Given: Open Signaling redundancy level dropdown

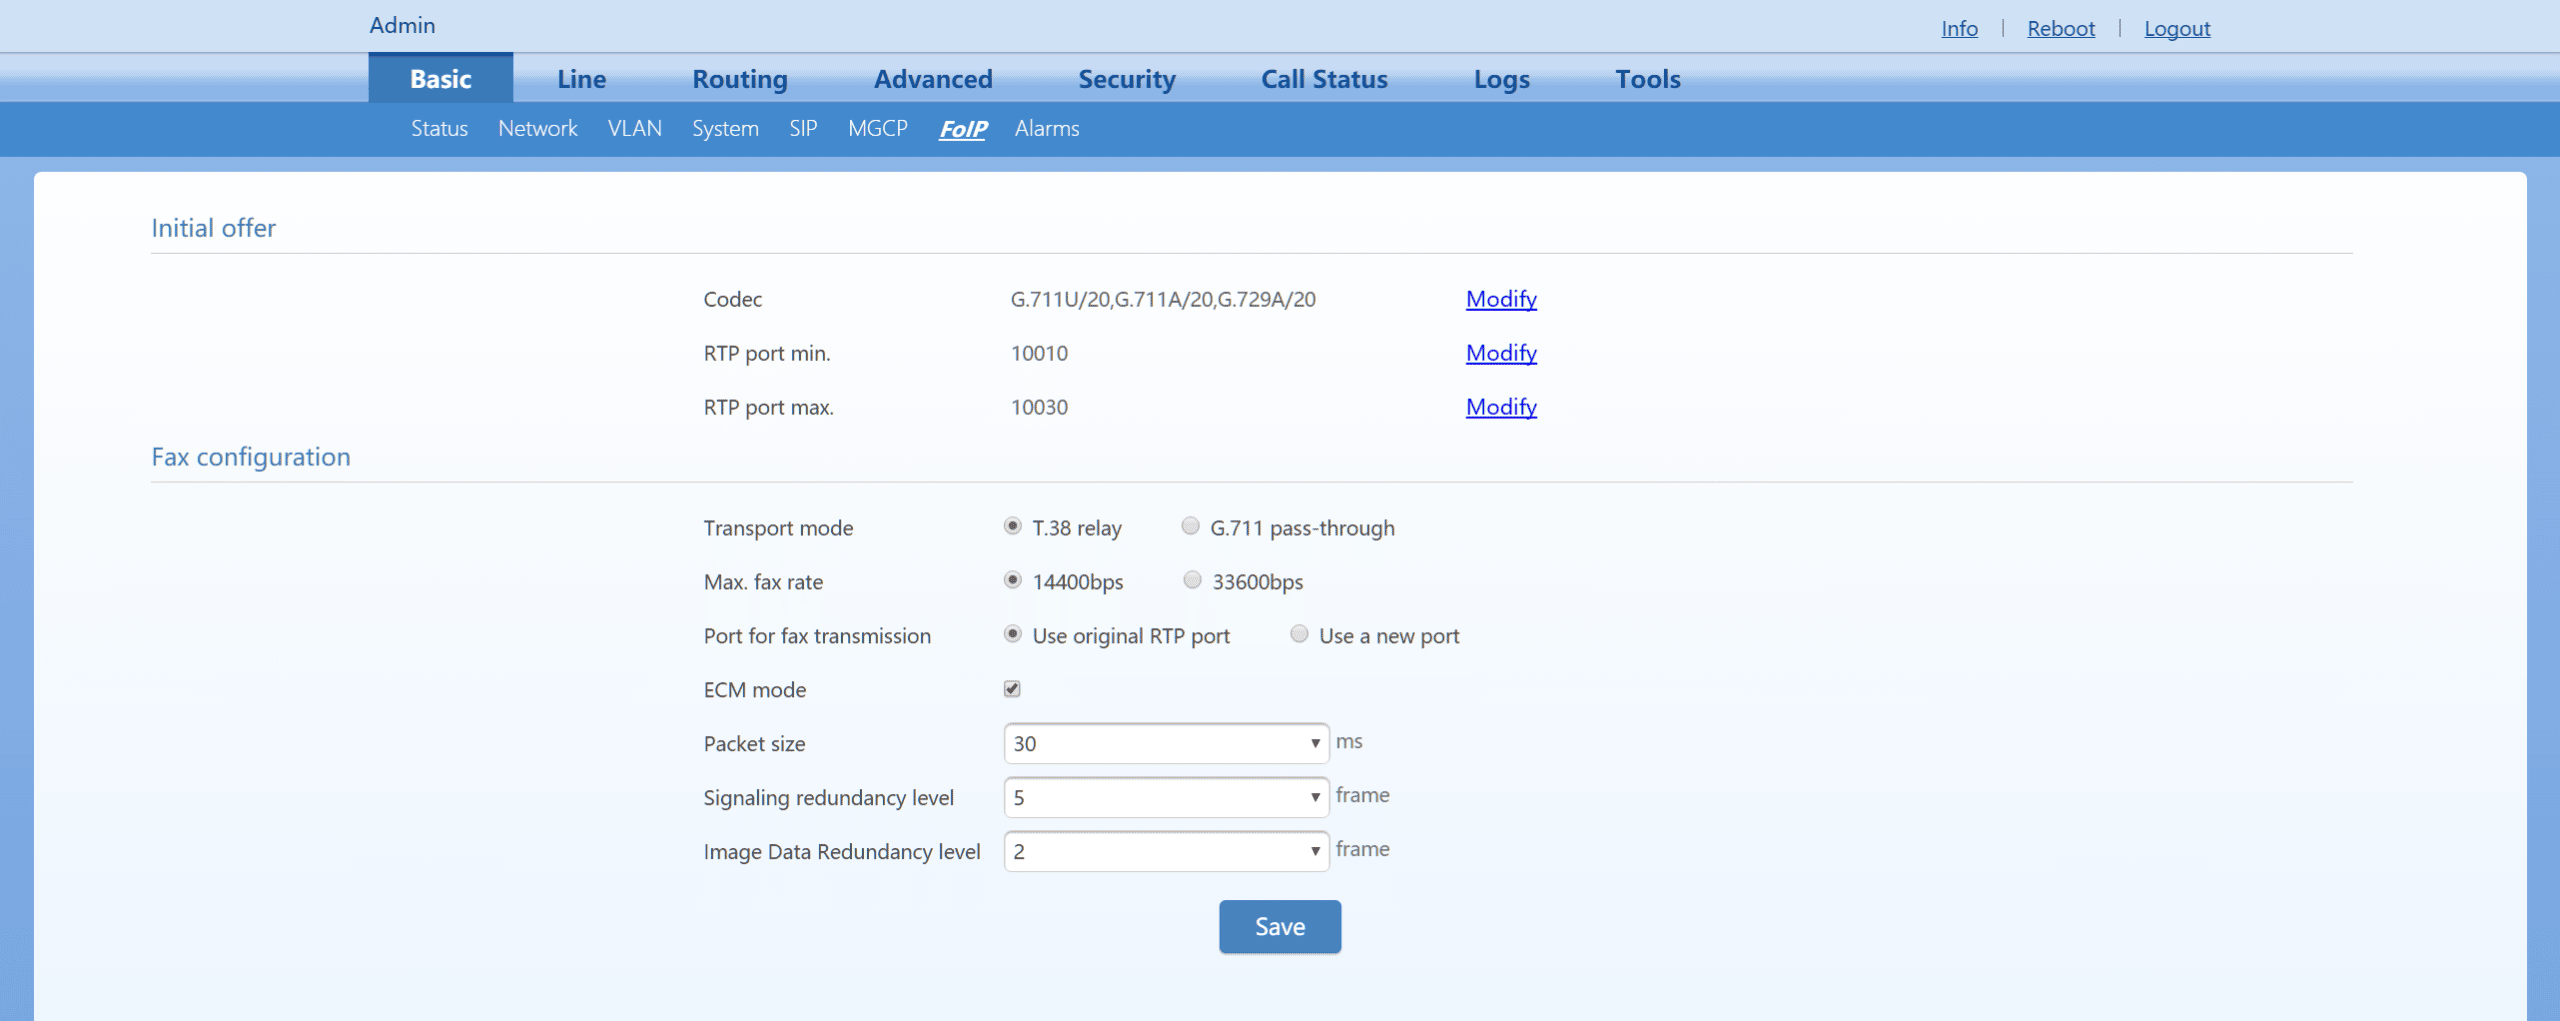Looking at the screenshot, I should point(1166,797).
